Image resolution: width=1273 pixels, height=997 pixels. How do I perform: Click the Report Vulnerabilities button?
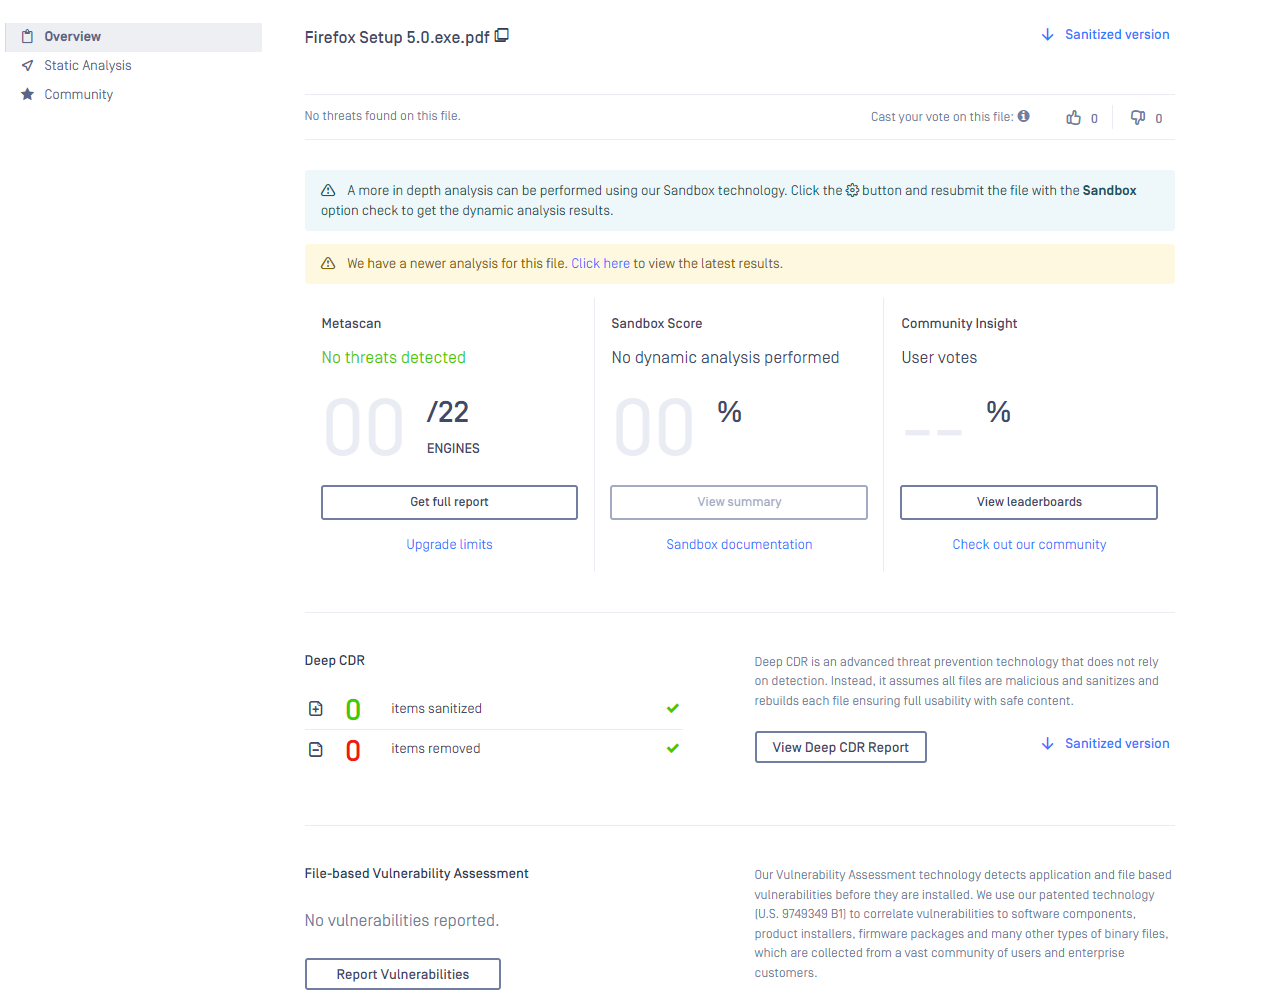(x=403, y=974)
